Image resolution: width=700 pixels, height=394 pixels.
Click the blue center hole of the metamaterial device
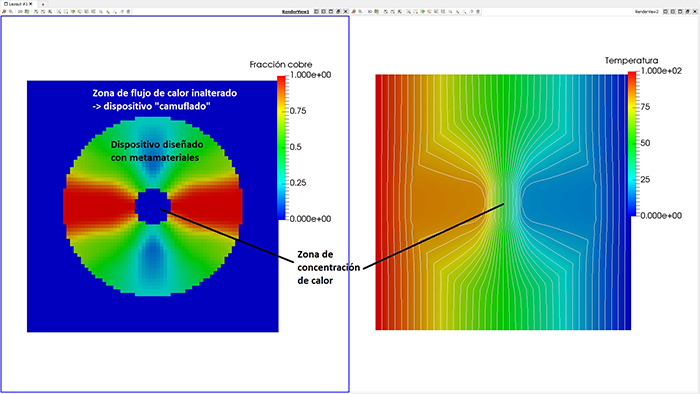151,206
